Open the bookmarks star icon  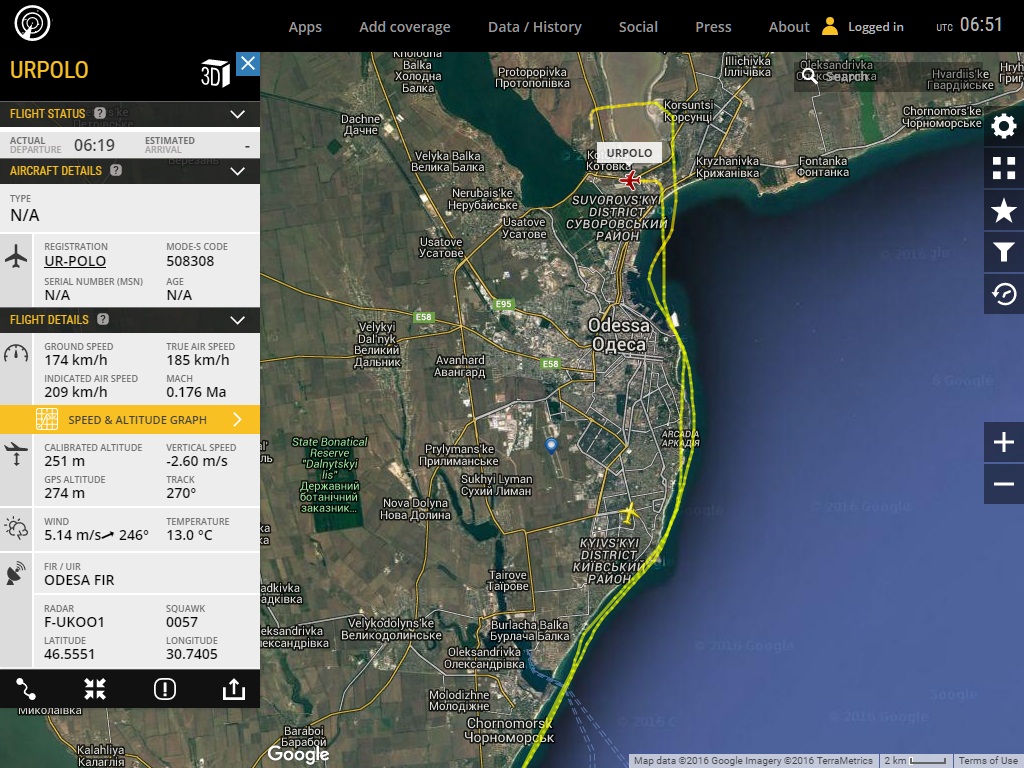click(1003, 210)
